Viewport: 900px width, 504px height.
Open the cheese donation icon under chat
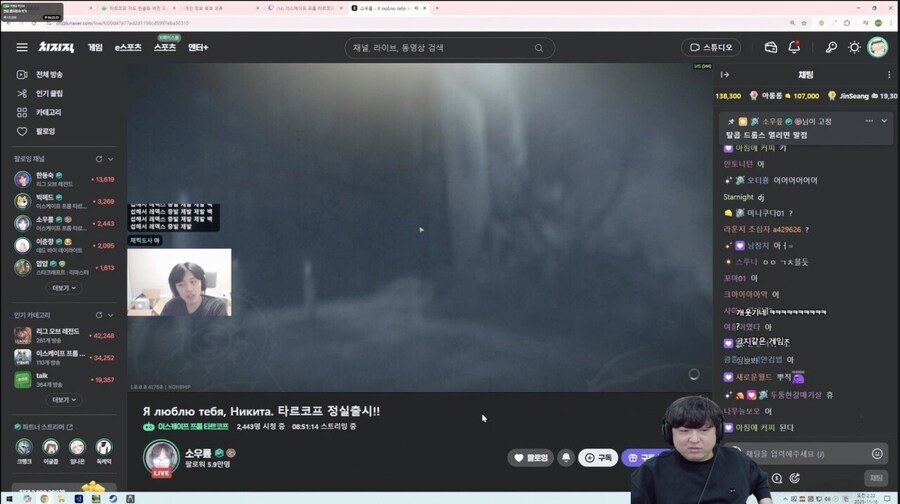(777, 478)
